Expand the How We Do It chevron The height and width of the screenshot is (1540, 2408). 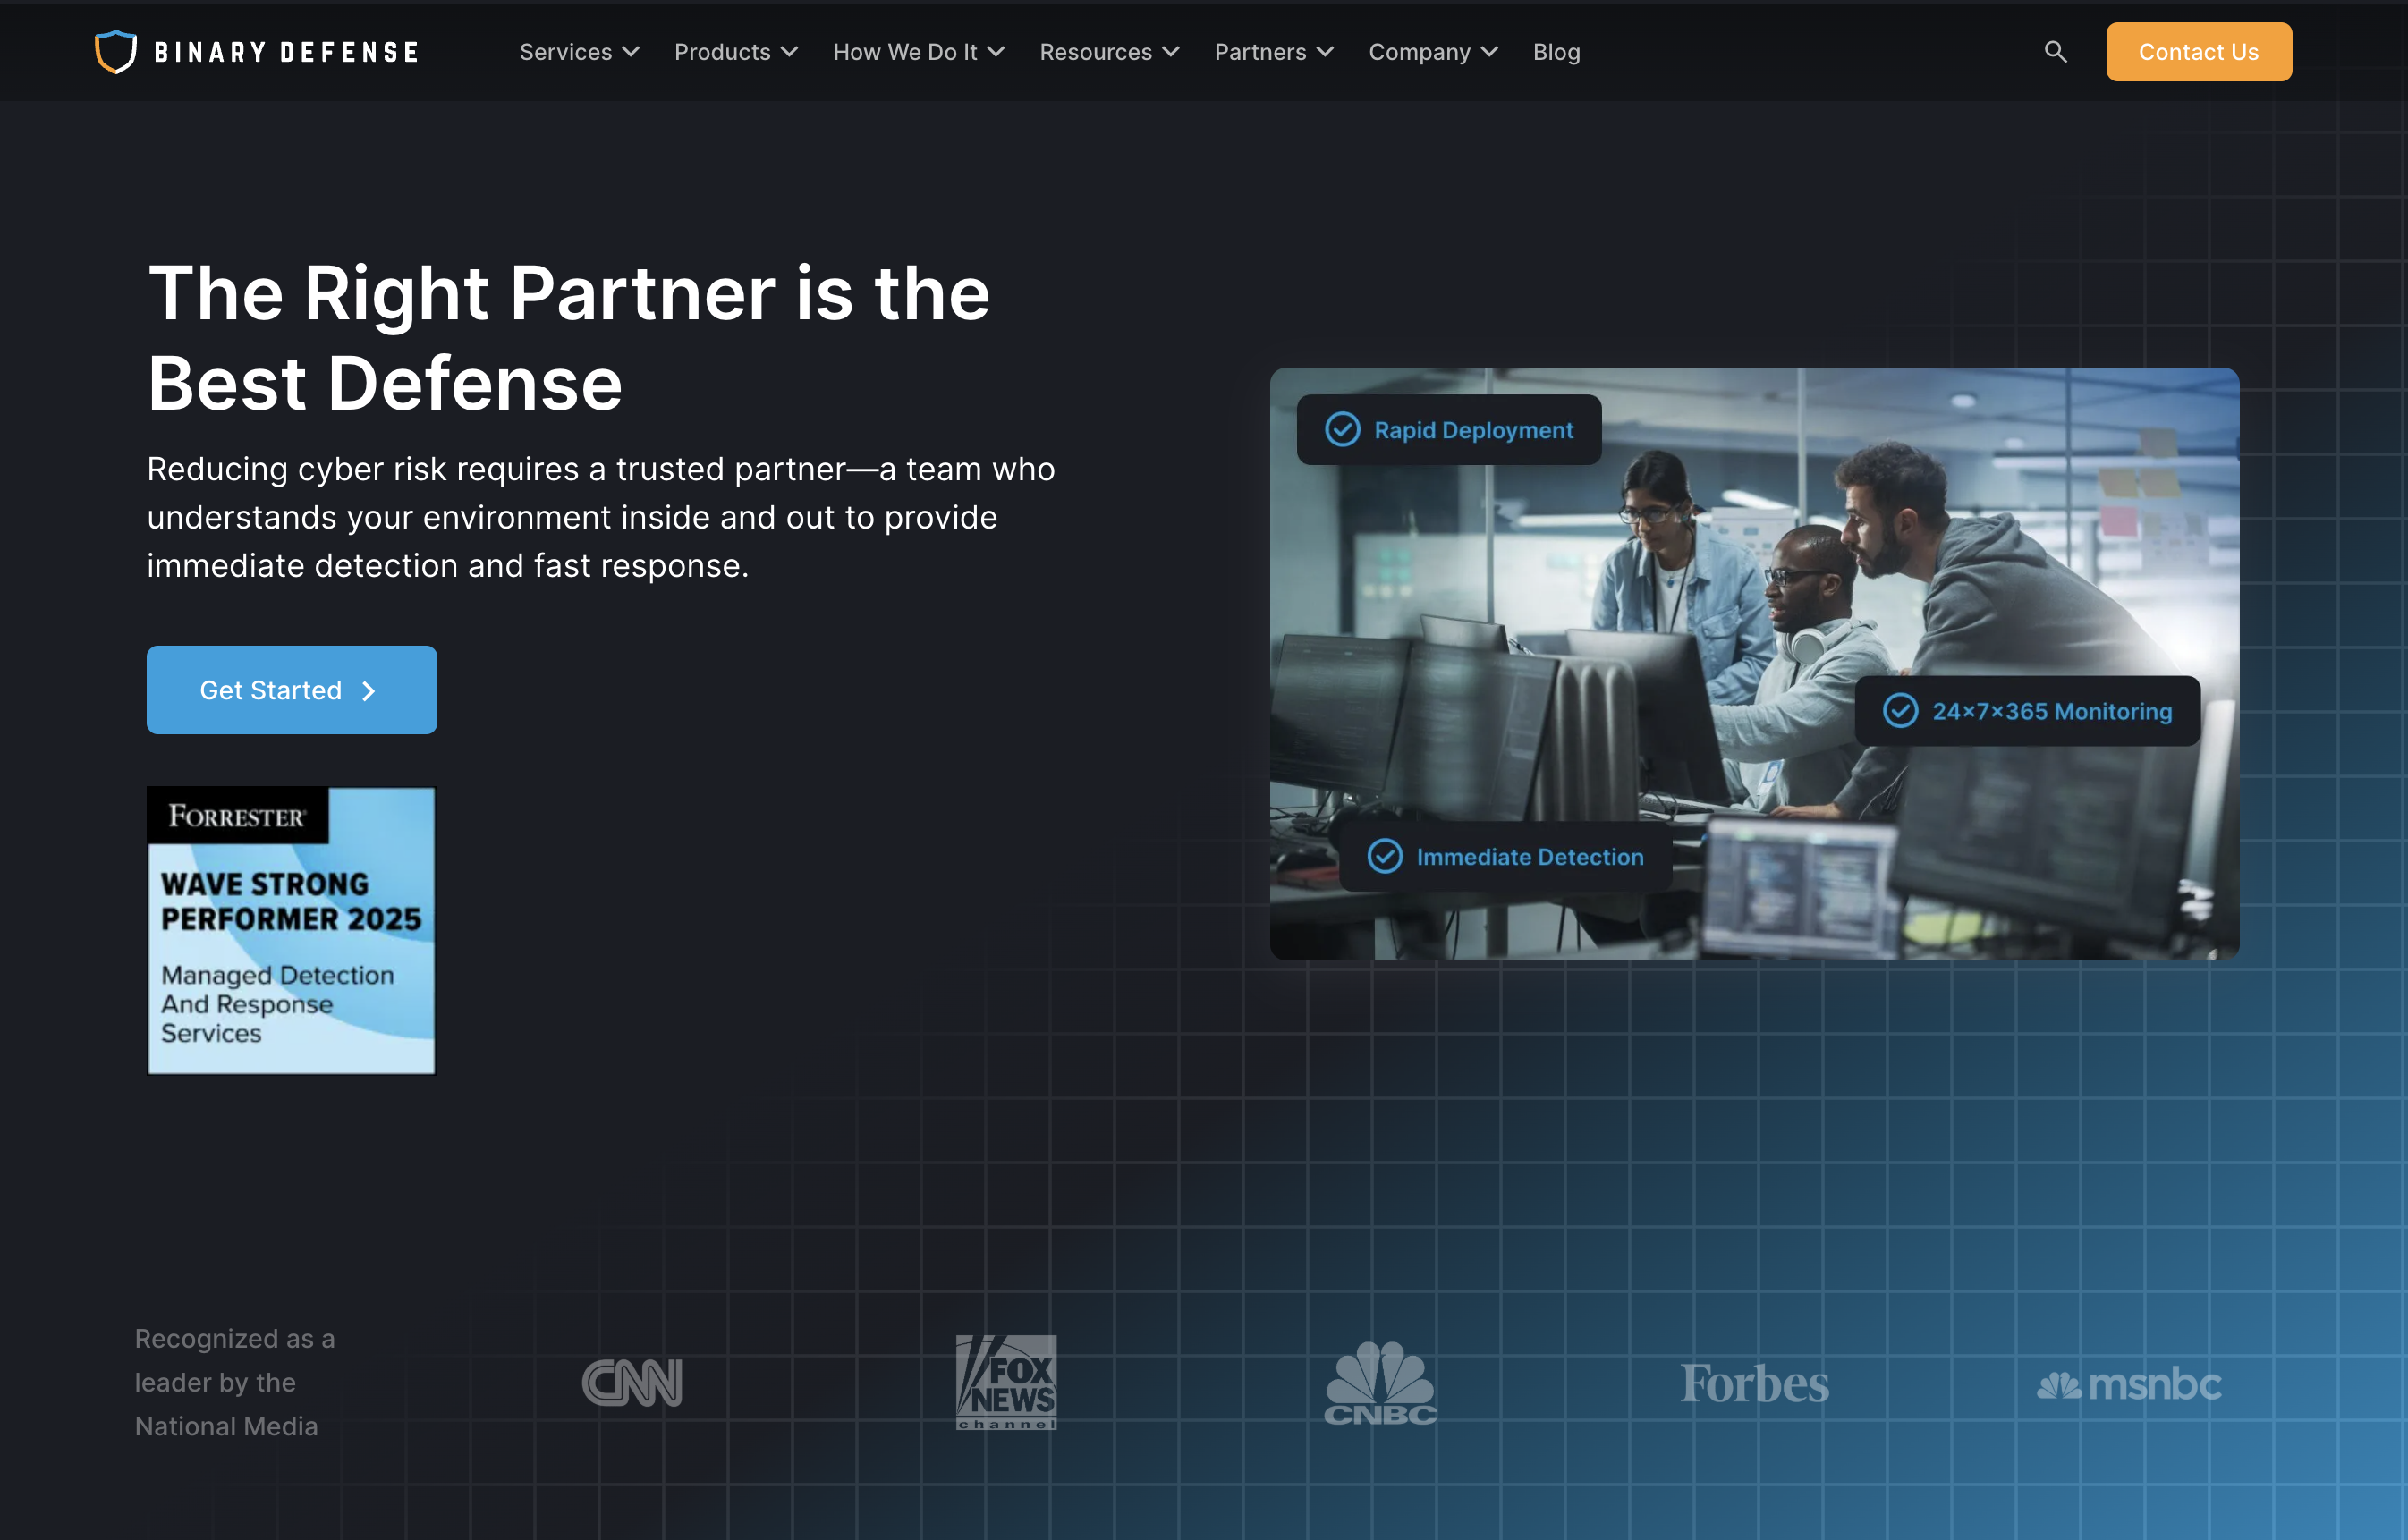(x=996, y=52)
